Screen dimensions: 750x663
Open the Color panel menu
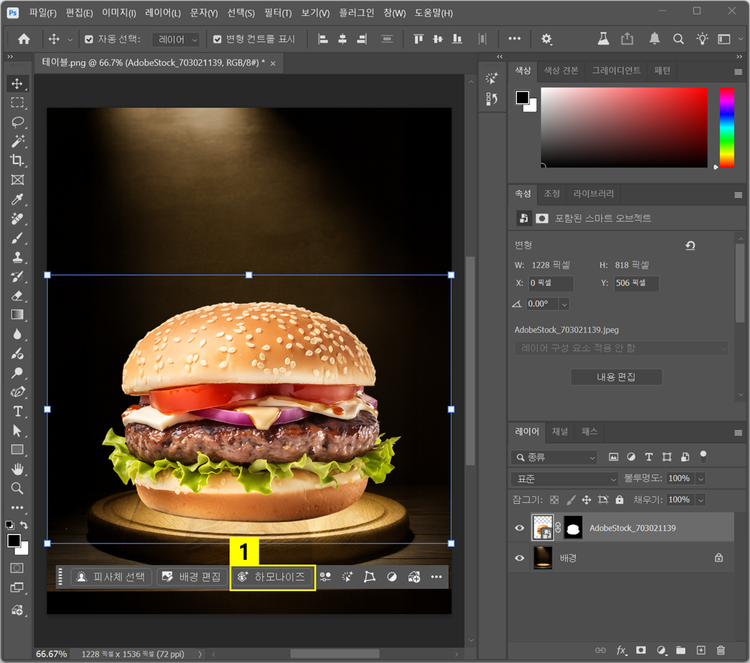pos(738,72)
